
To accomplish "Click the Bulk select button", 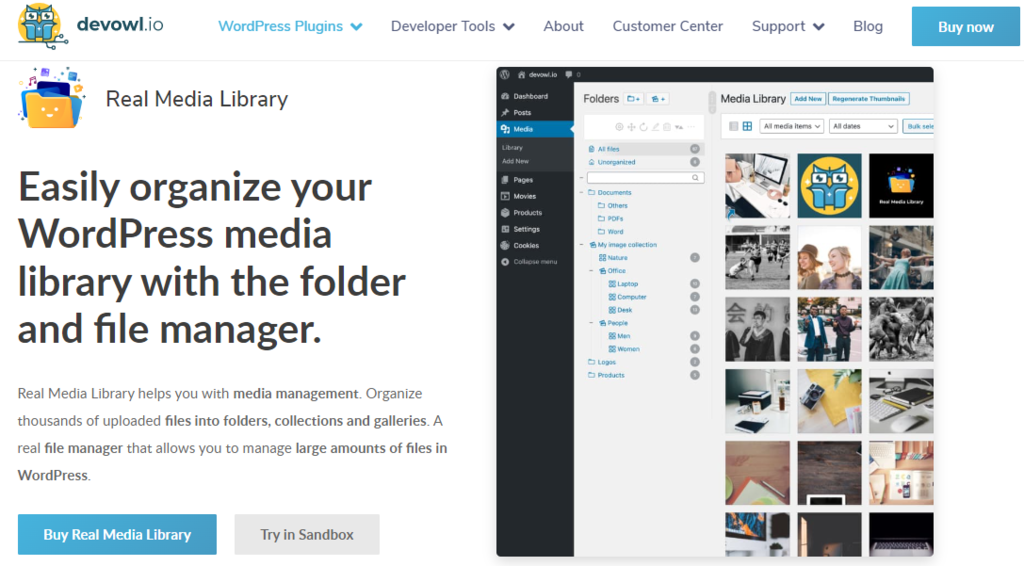I will pos(918,126).
